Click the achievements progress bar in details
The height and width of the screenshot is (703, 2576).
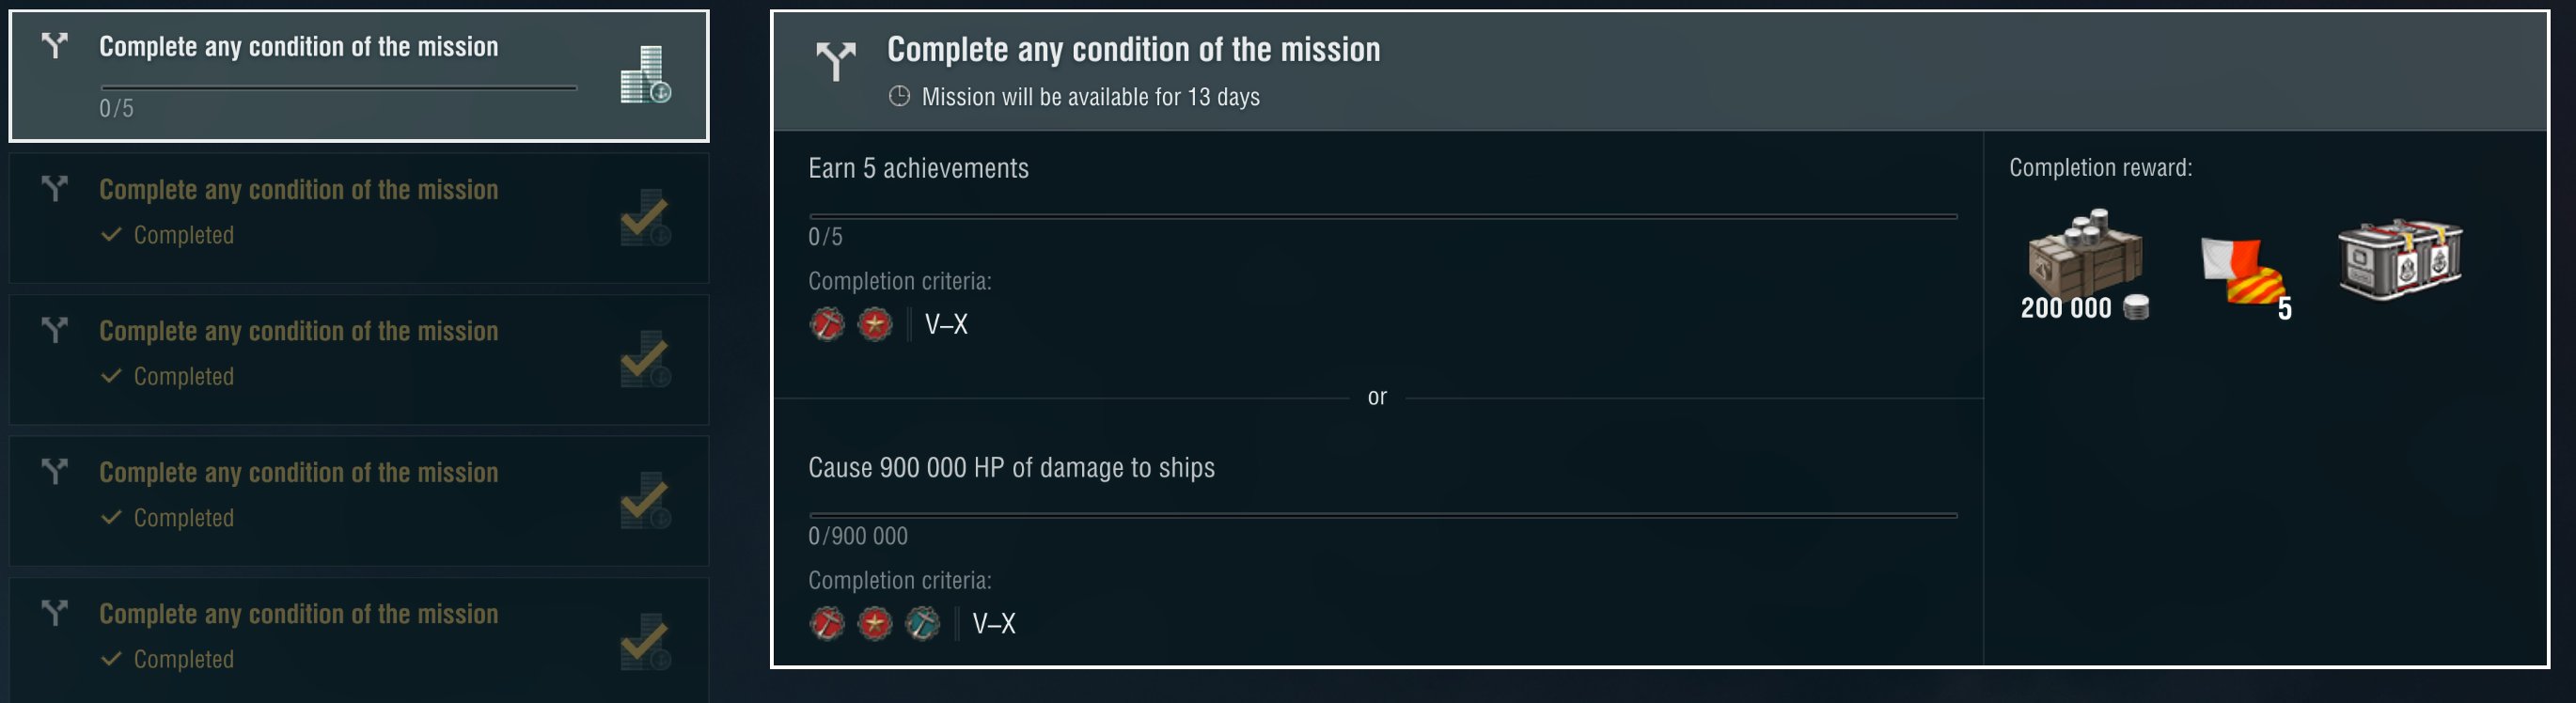click(1382, 216)
